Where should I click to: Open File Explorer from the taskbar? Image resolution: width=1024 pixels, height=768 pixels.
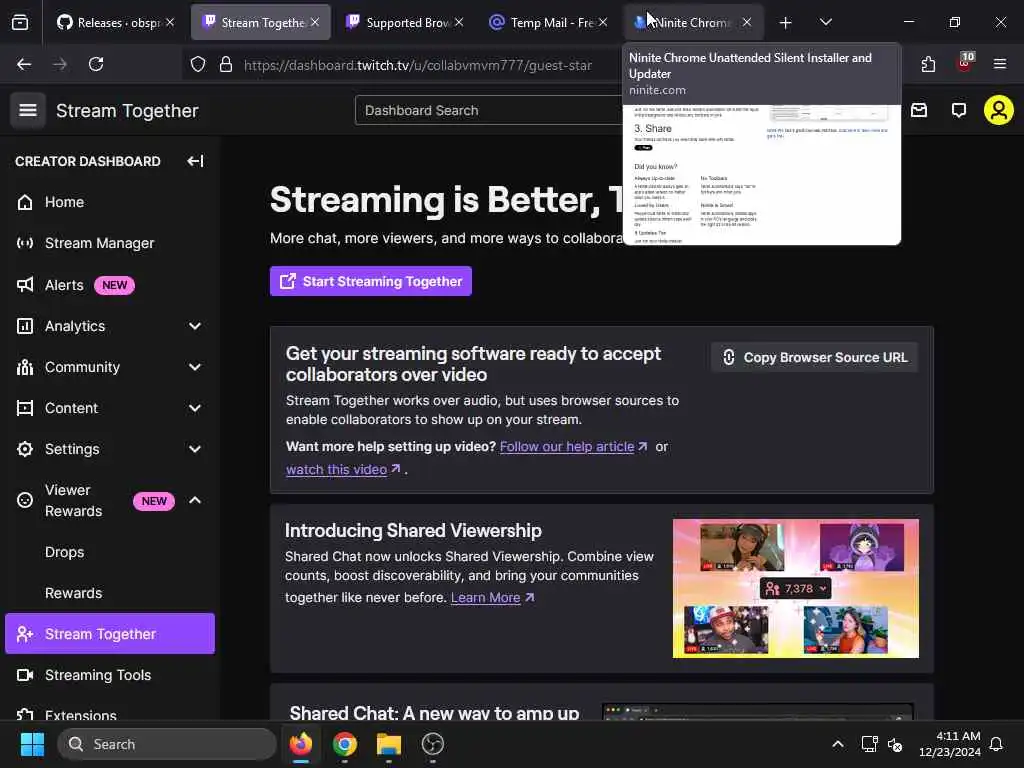point(389,744)
